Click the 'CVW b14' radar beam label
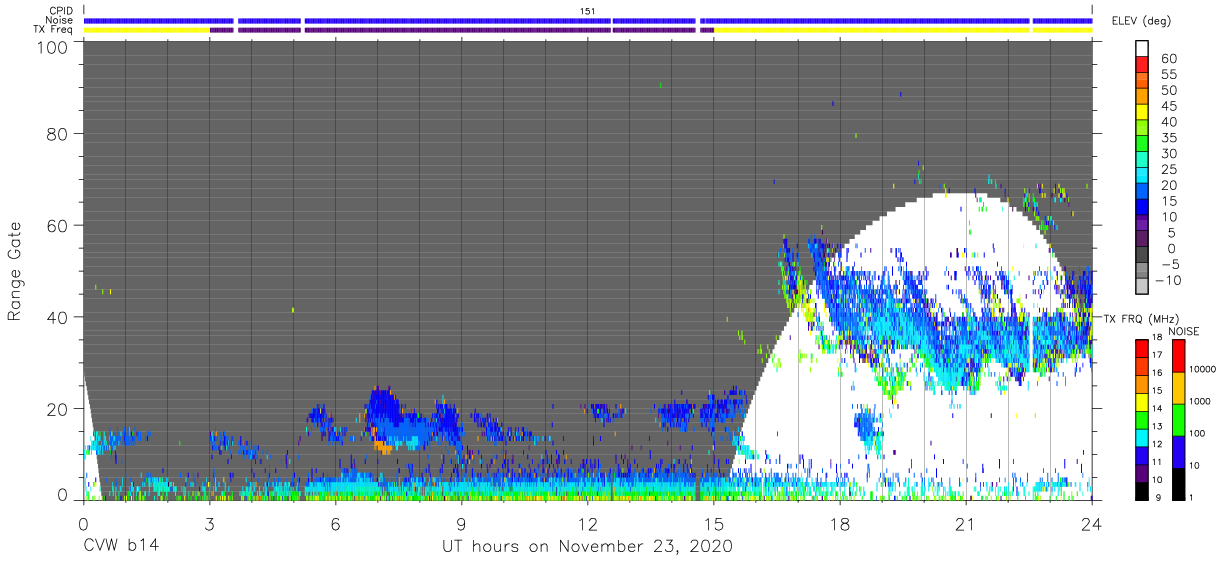 point(120,546)
